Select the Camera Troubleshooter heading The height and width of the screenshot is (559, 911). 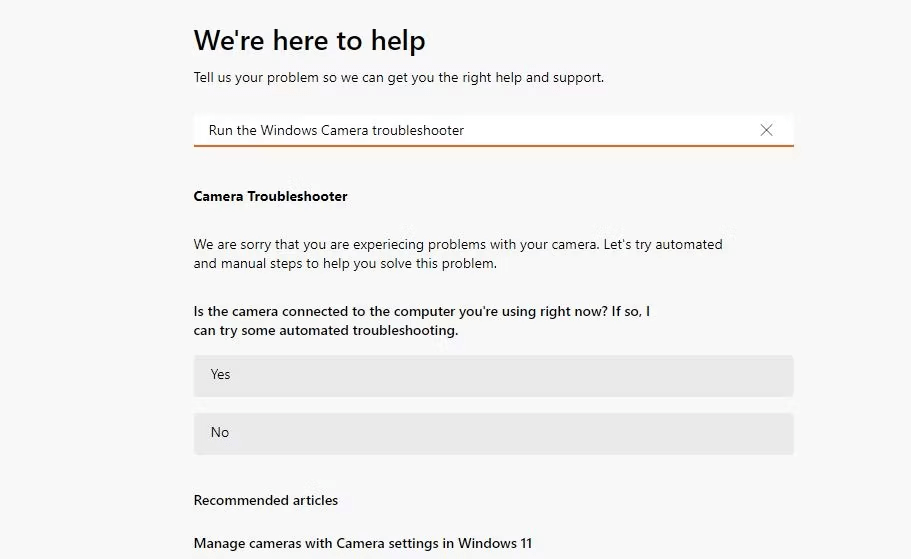(270, 196)
